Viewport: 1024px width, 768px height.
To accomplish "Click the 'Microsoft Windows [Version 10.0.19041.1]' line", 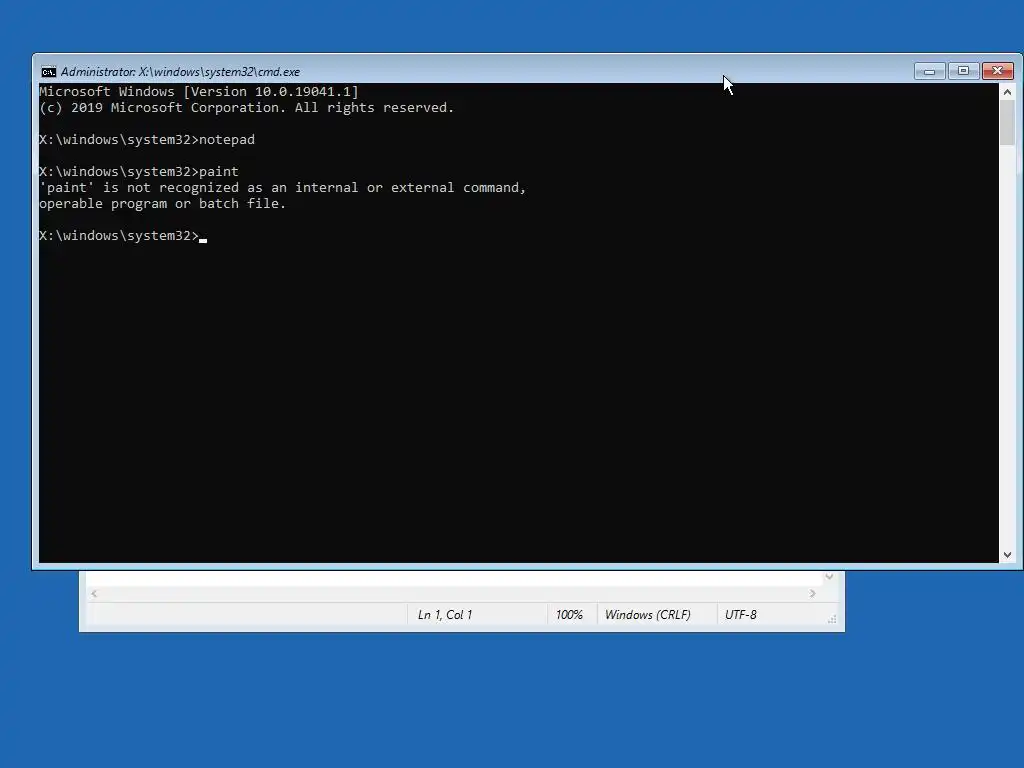I will tap(199, 91).
